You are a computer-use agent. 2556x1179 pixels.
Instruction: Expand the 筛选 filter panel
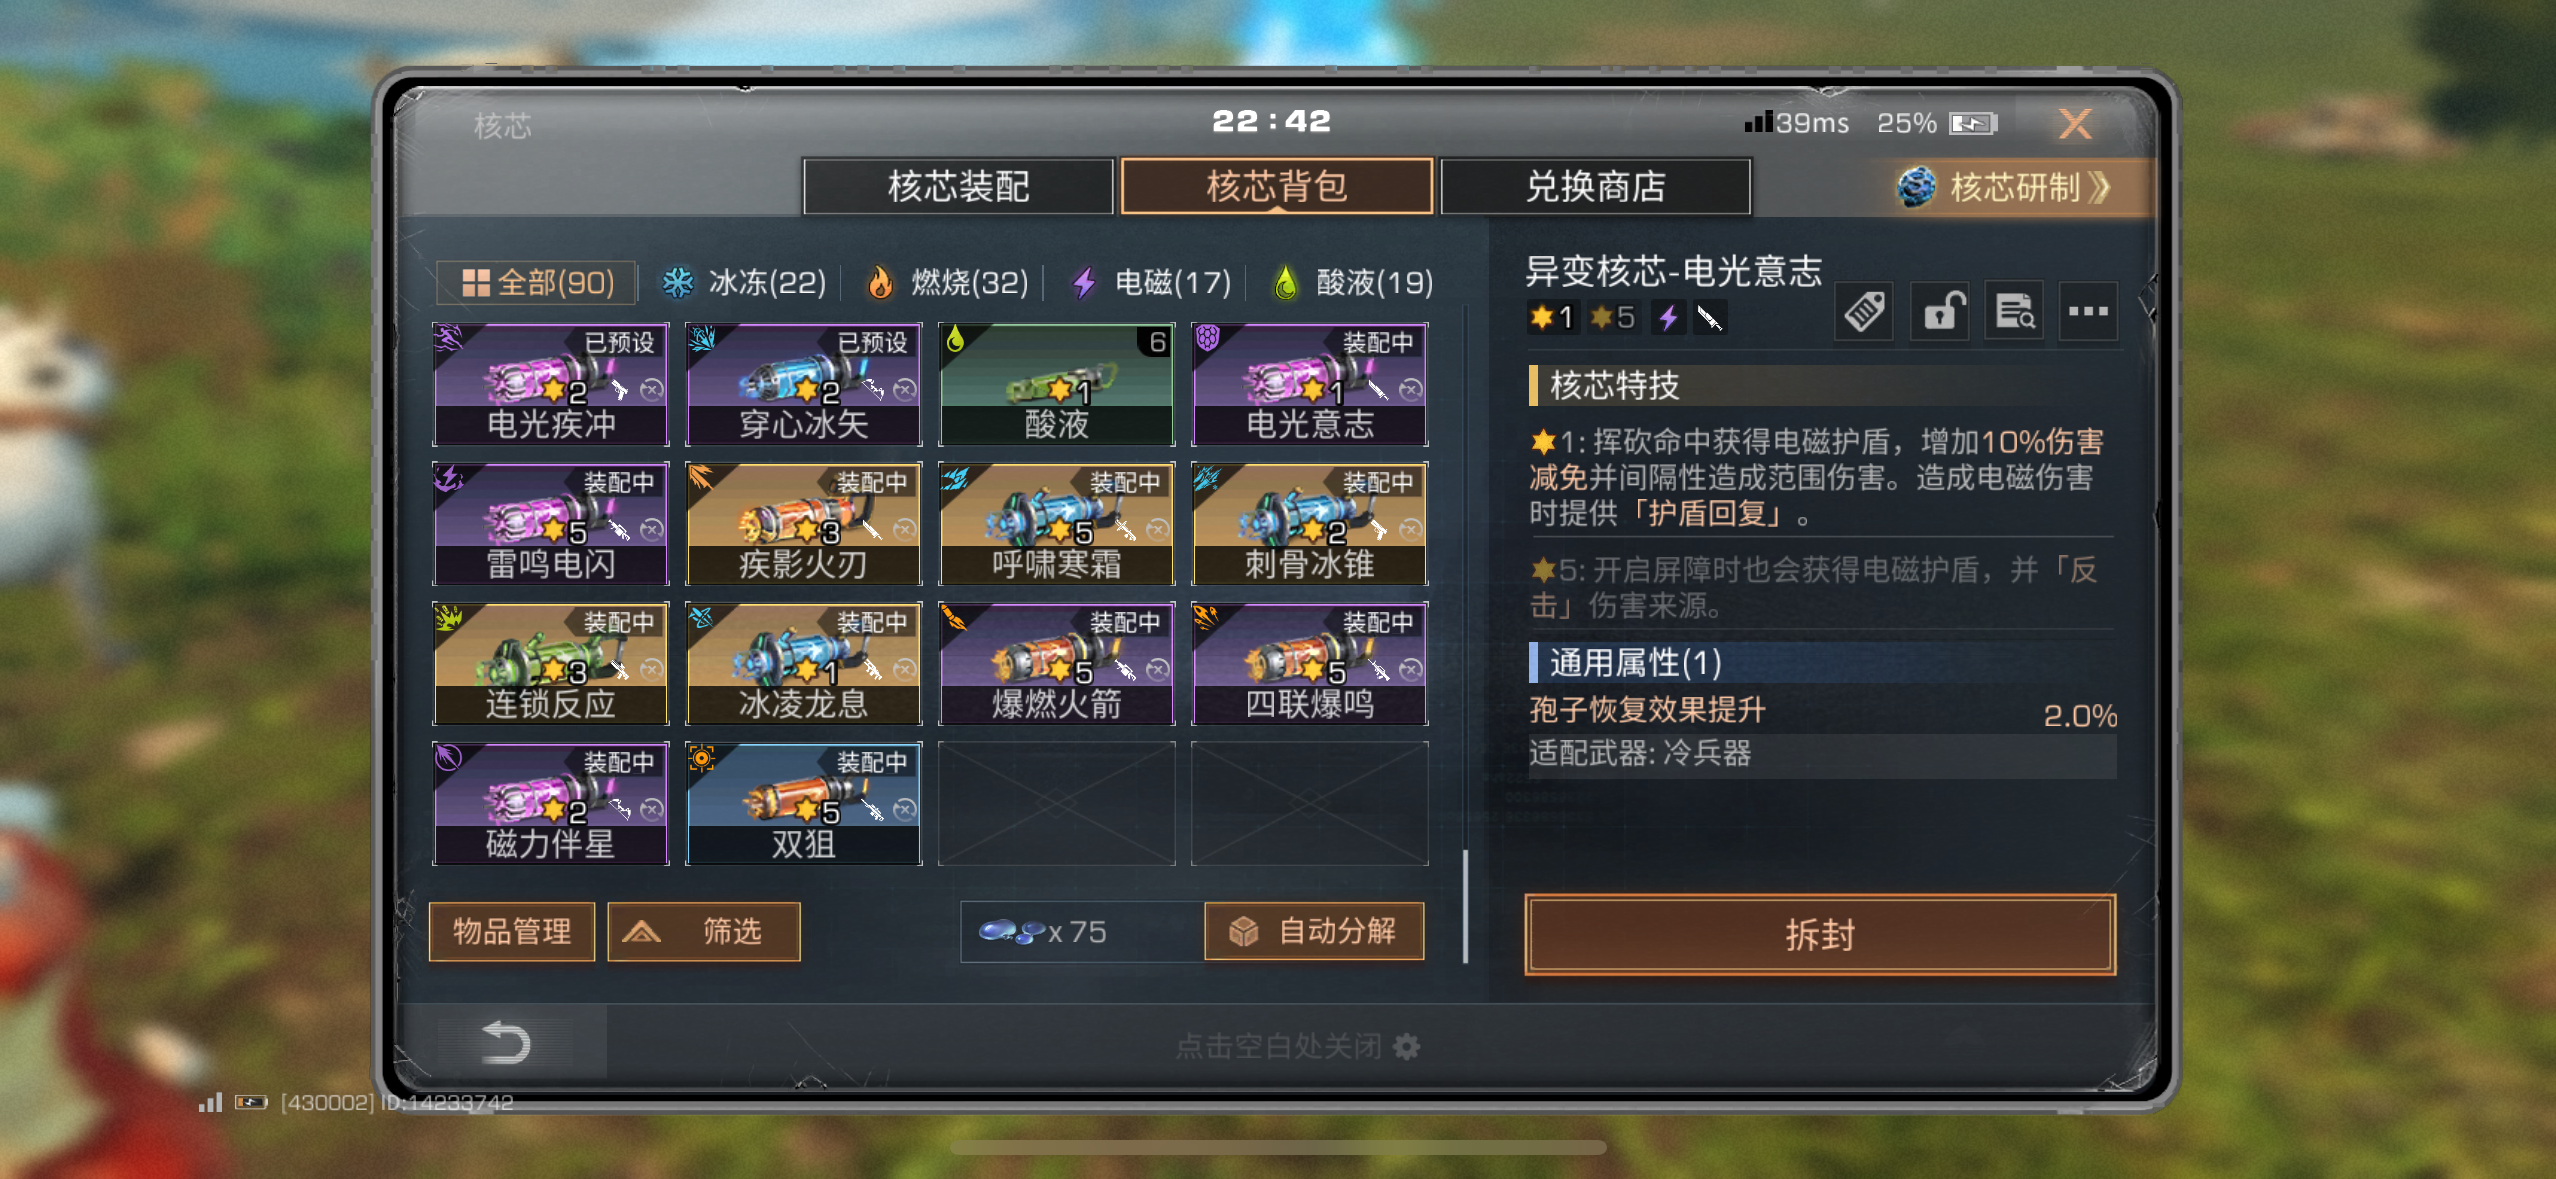(x=704, y=932)
